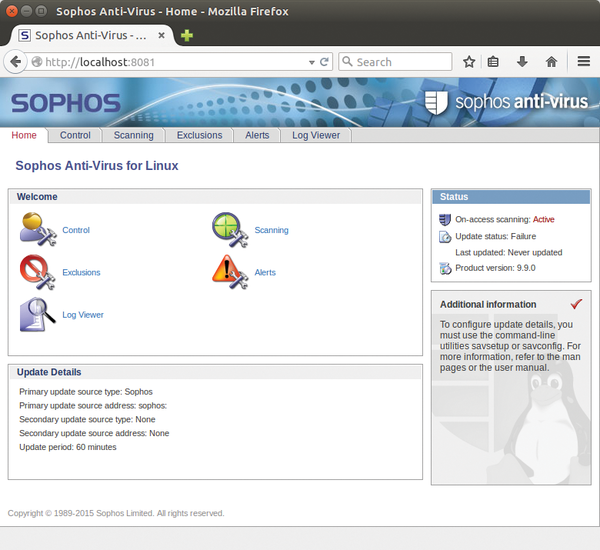Click 'Secondary update source address: None'
Viewport: 600px width, 550px height.
[94, 433]
